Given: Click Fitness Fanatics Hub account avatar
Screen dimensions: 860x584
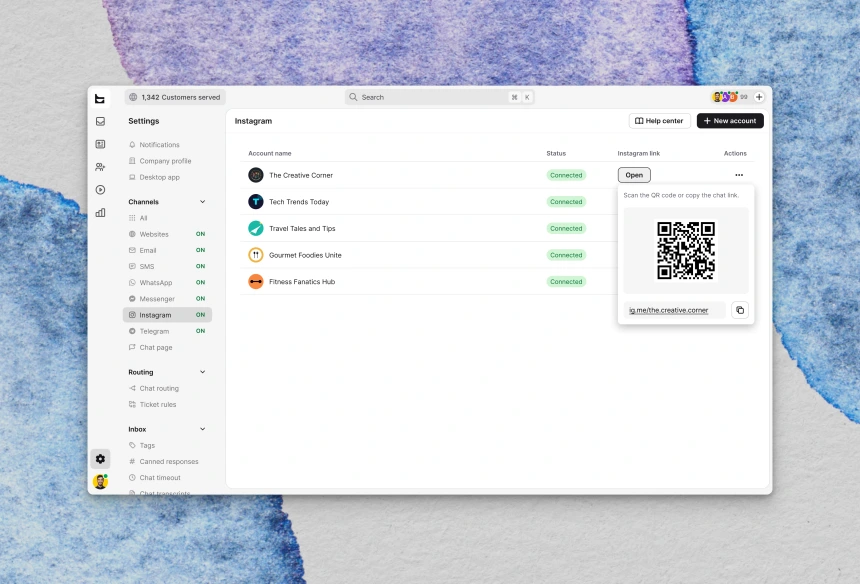Looking at the screenshot, I should tap(256, 282).
